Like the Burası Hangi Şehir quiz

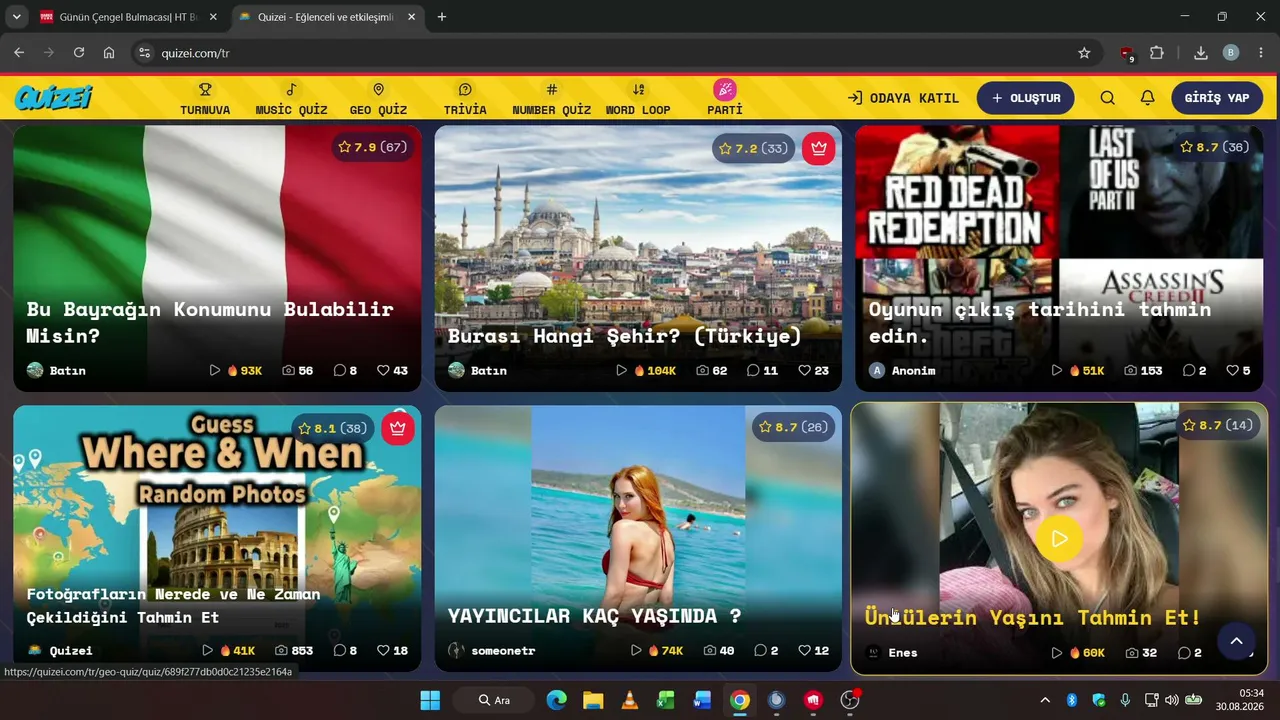tap(813, 370)
